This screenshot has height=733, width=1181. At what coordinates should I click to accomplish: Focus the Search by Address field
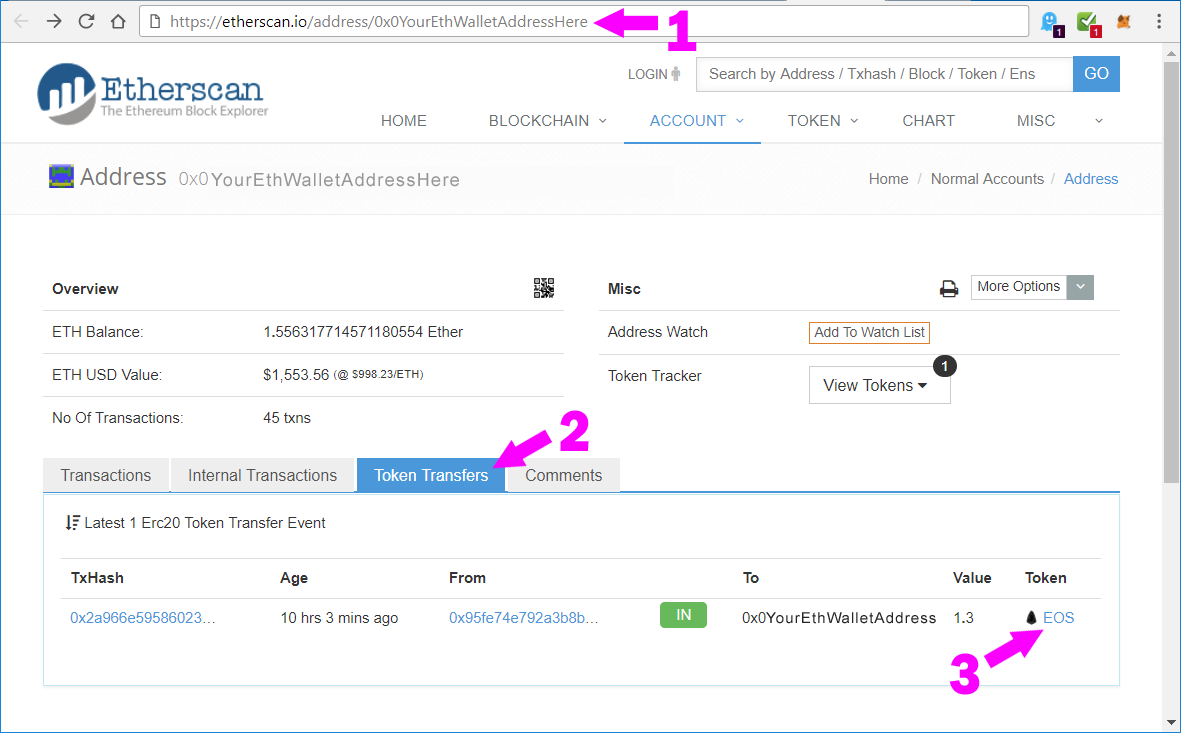884,74
